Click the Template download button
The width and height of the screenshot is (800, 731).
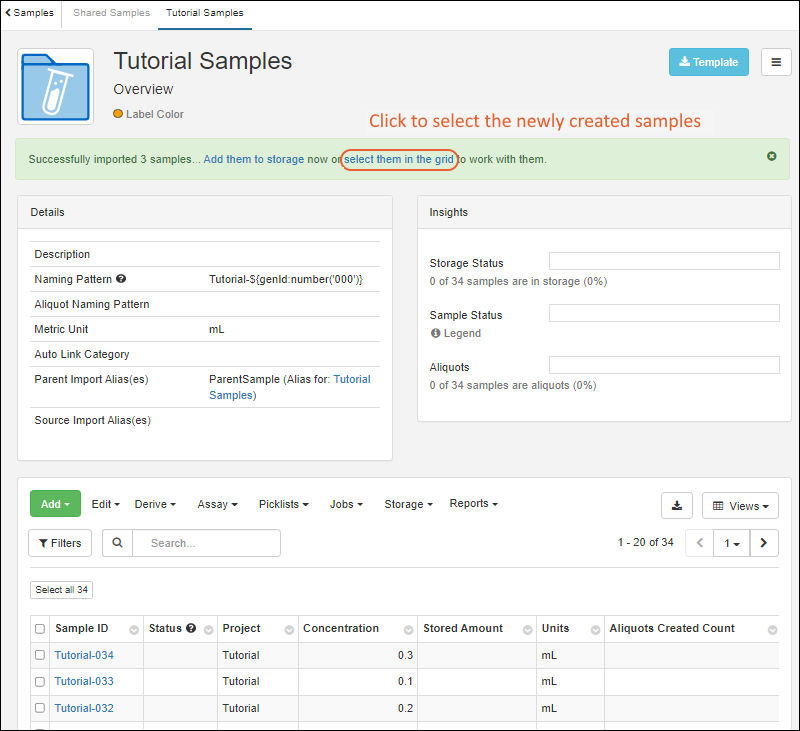pyautogui.click(x=708, y=62)
